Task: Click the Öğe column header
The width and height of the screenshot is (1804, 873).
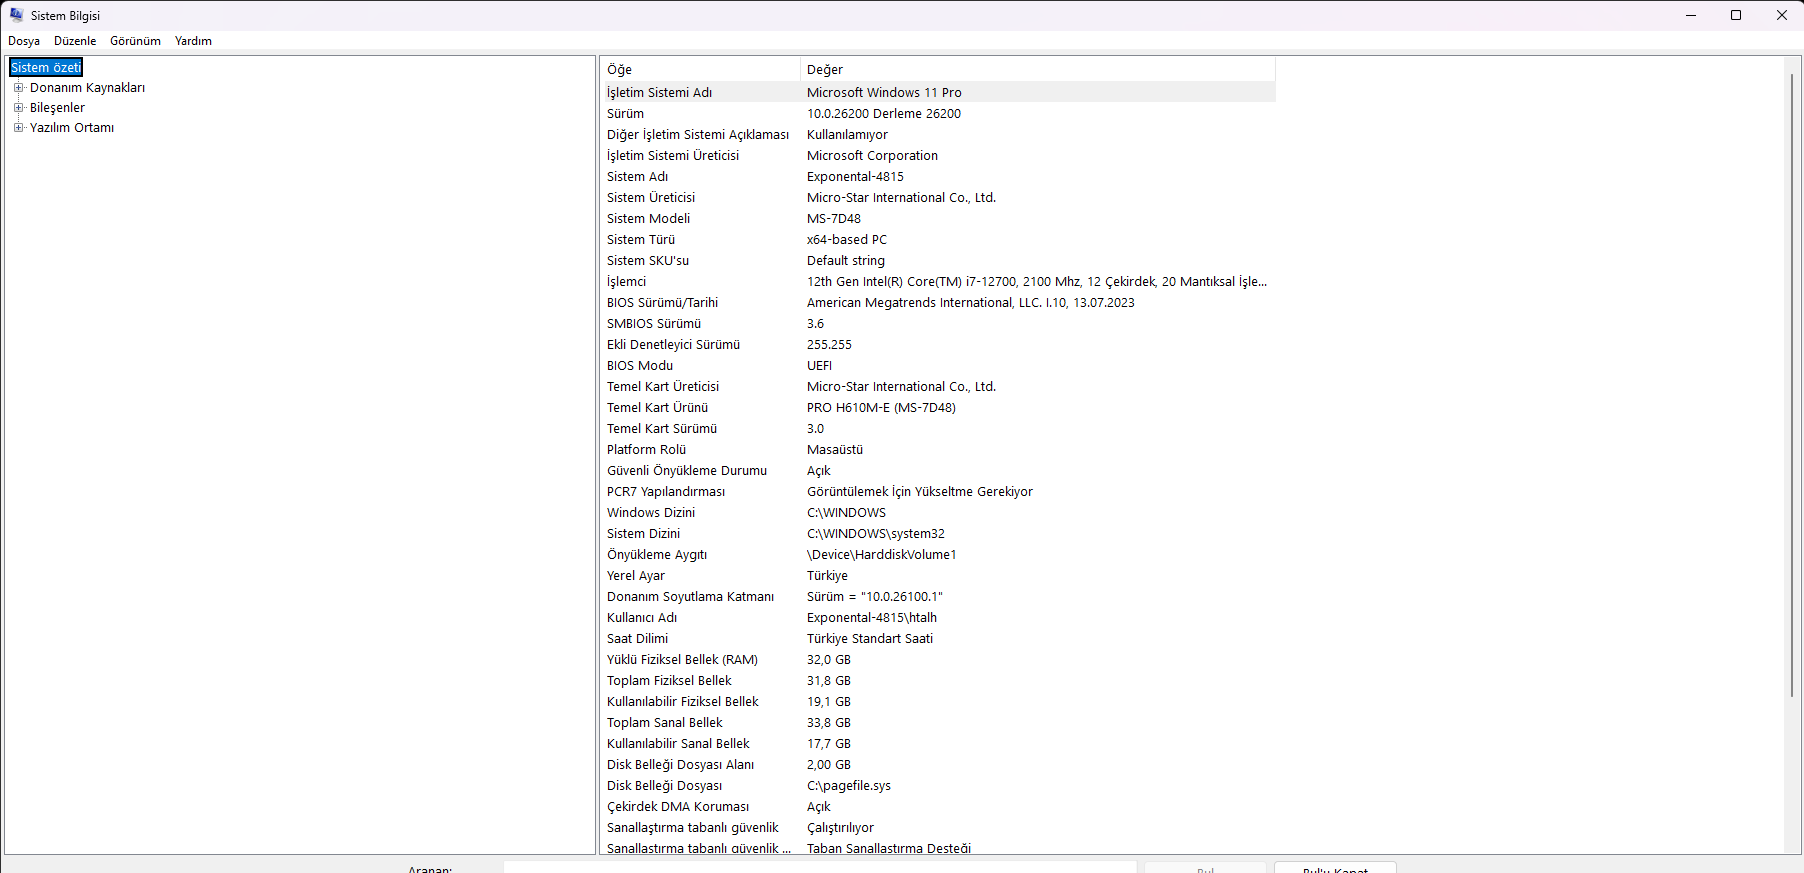Action: tap(700, 69)
